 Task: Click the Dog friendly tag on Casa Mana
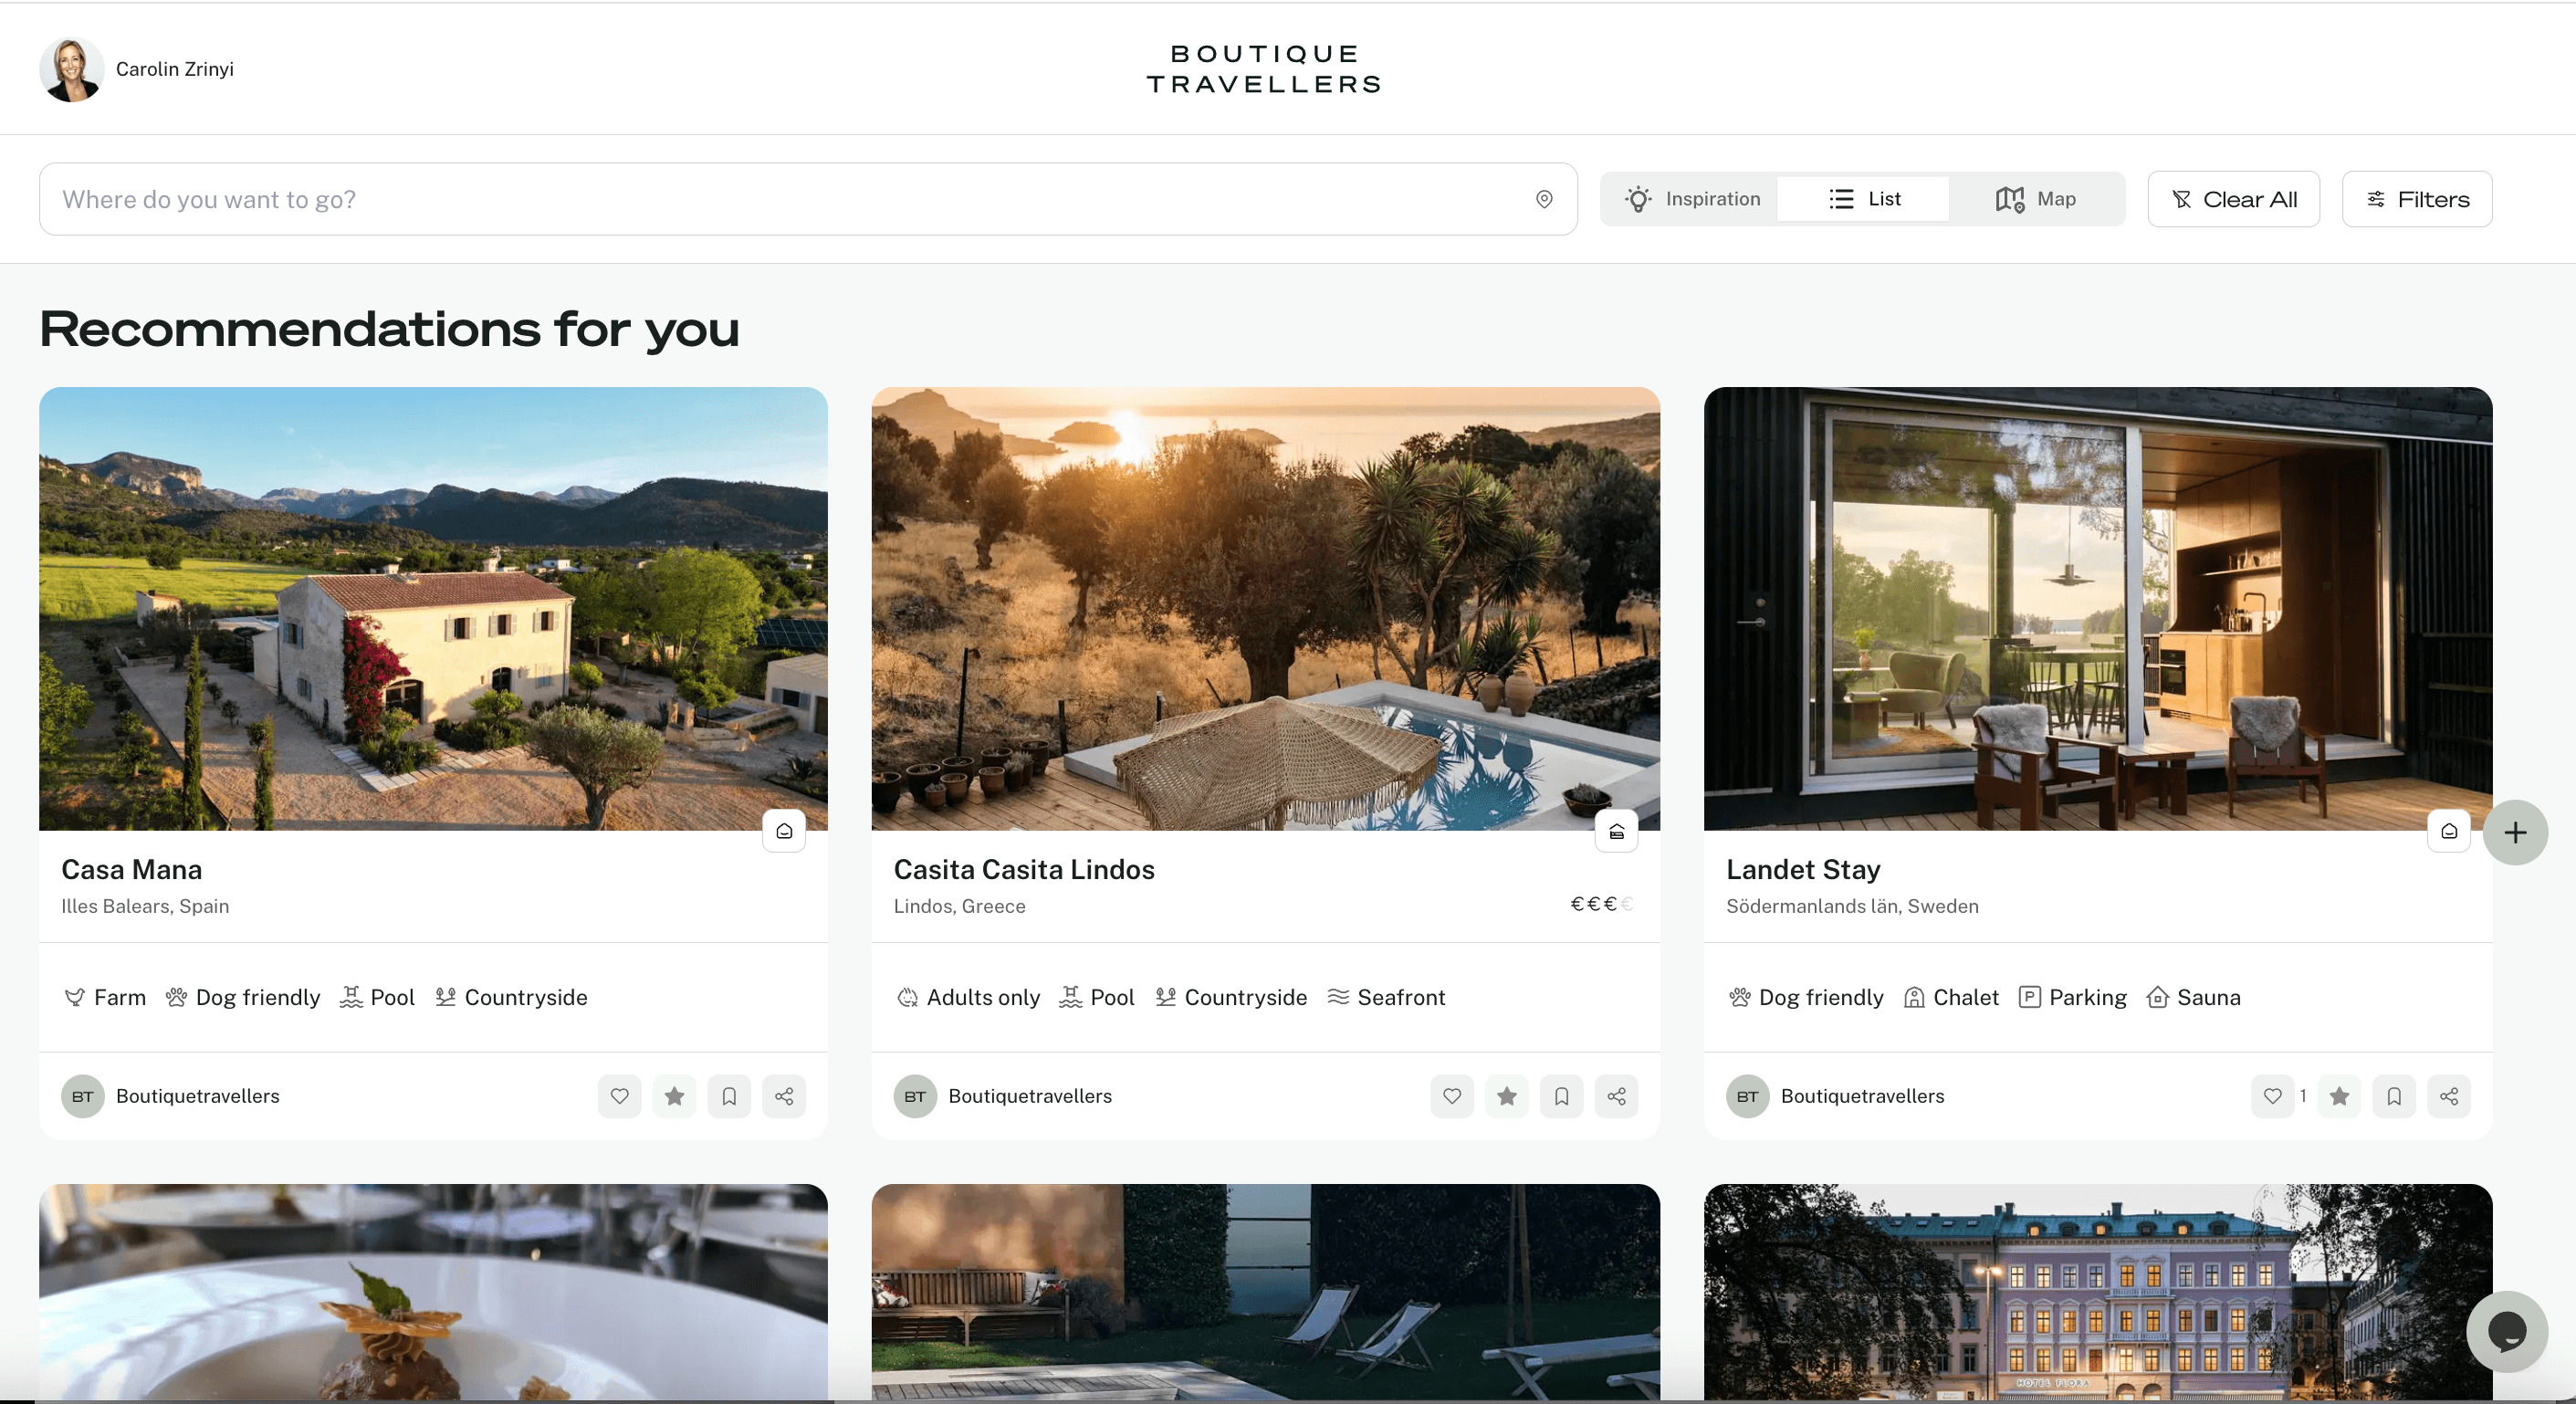coord(243,997)
